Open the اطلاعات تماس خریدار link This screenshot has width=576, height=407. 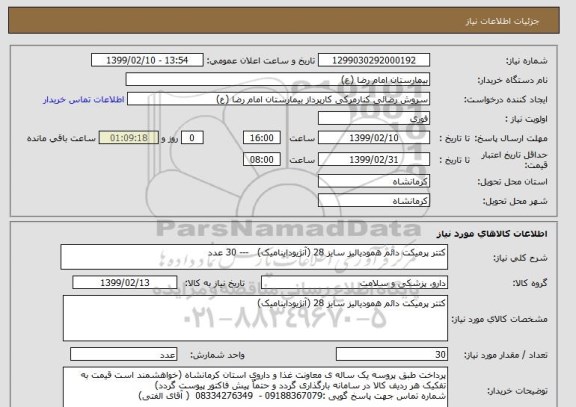84,100
